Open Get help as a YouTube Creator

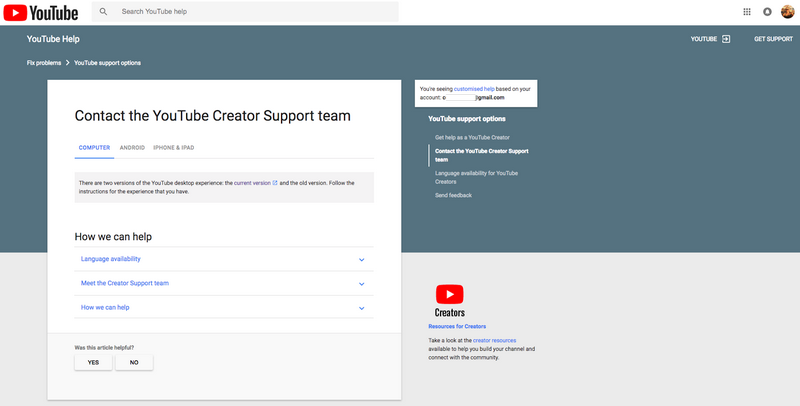click(472, 137)
